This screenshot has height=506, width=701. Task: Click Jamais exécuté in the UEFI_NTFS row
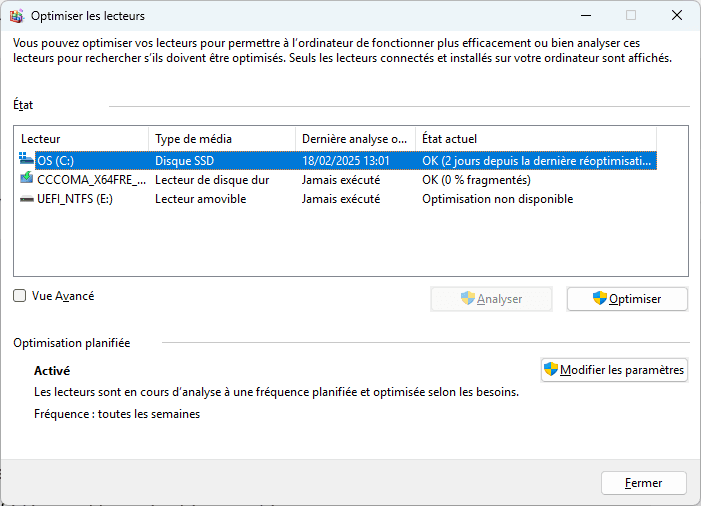coord(341,199)
